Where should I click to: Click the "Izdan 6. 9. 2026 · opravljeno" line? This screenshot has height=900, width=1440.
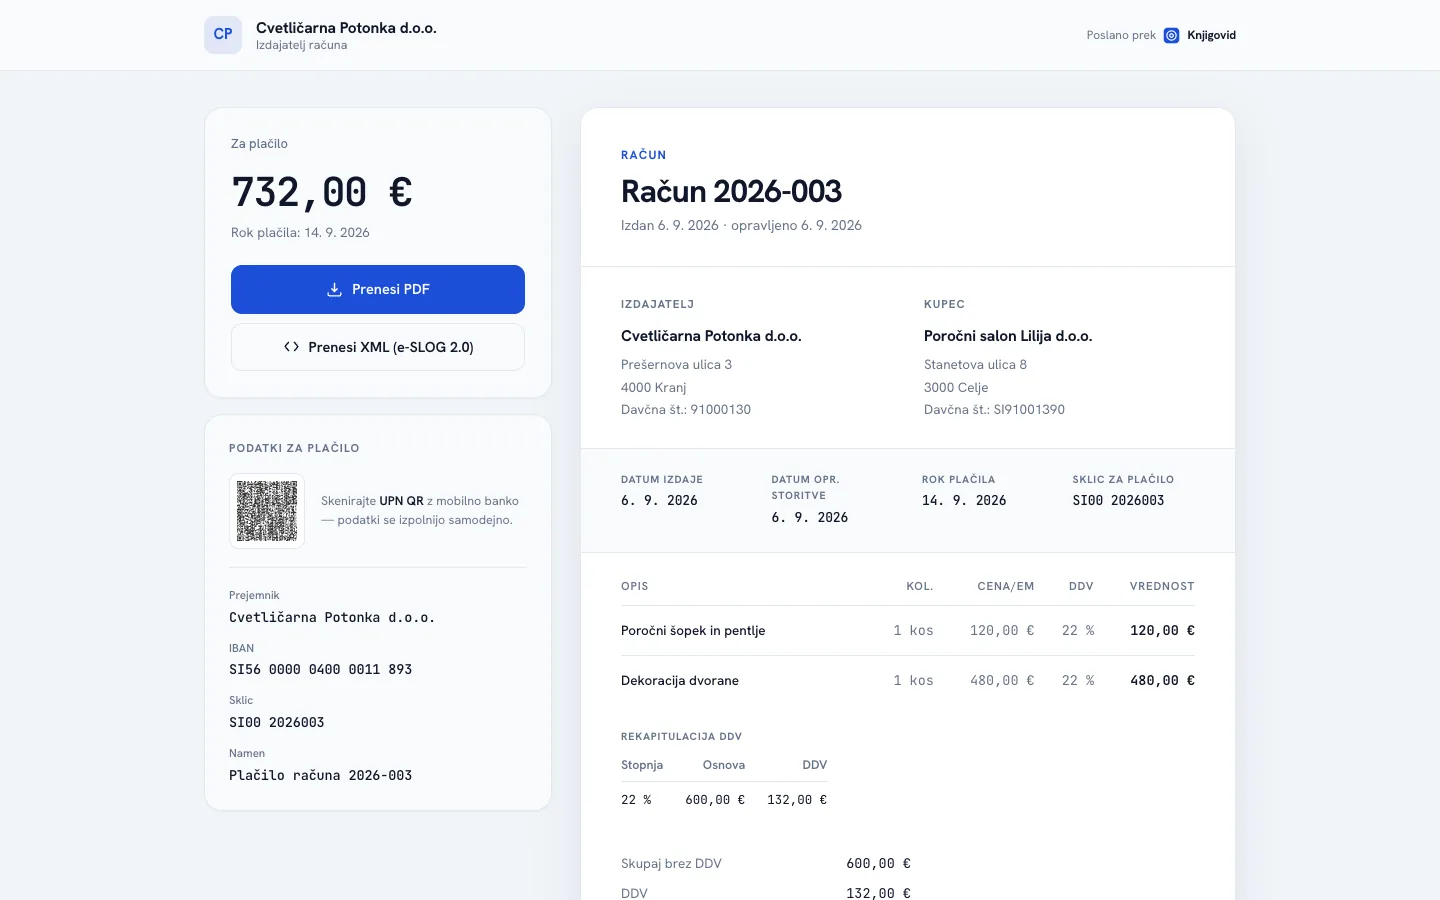(741, 226)
